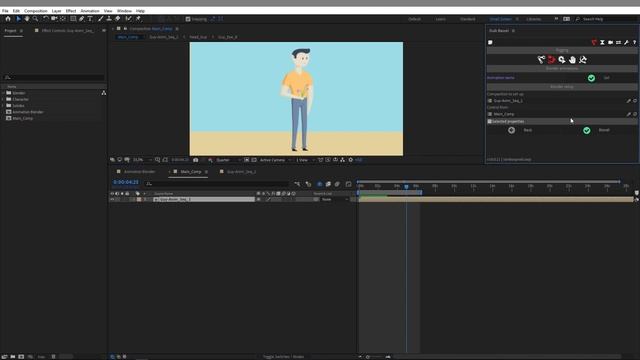Screen dimensions: 640x360
Task: Switch to Animation Blender timeline tab
Action: (x=139, y=172)
